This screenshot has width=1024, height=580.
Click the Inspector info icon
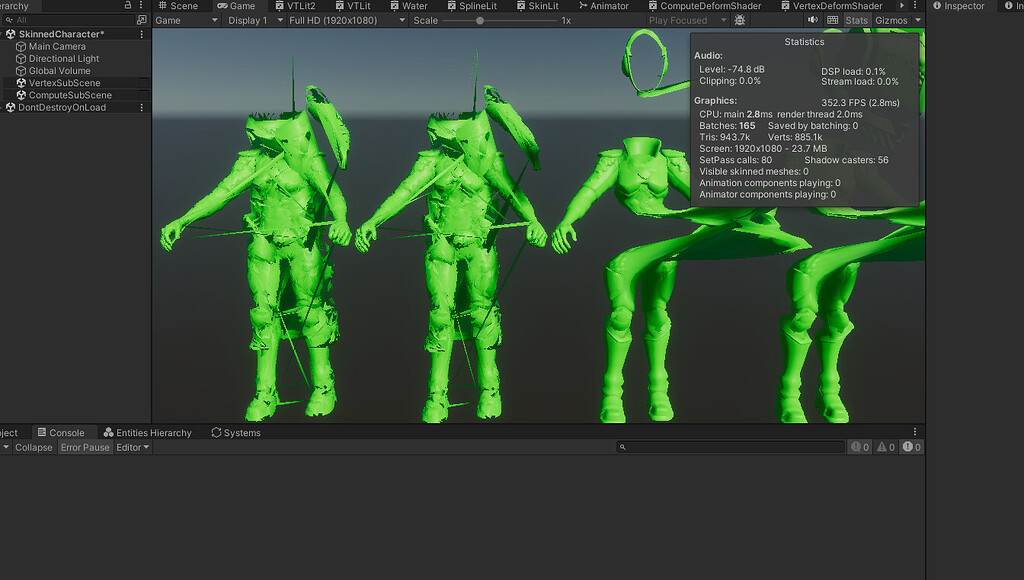pos(938,5)
